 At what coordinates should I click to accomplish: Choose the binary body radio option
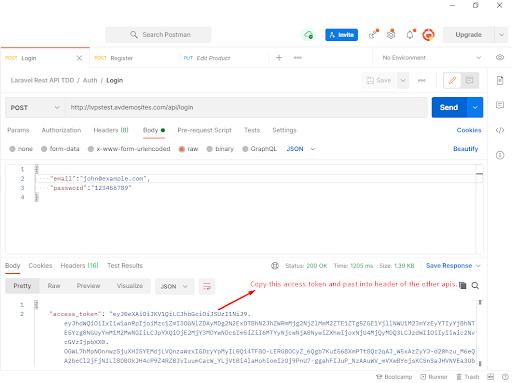[220, 149]
